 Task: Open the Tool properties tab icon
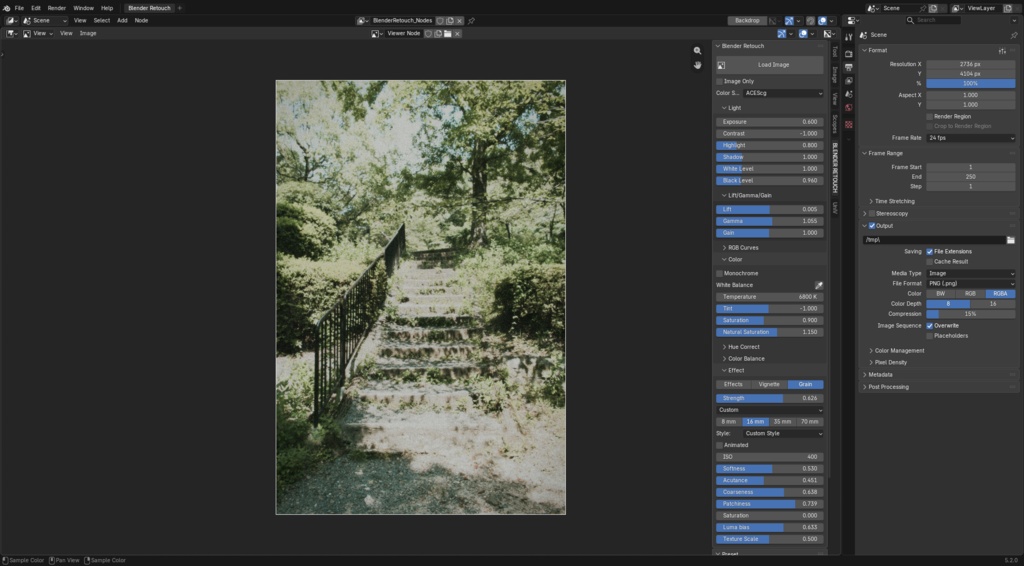pos(848,37)
